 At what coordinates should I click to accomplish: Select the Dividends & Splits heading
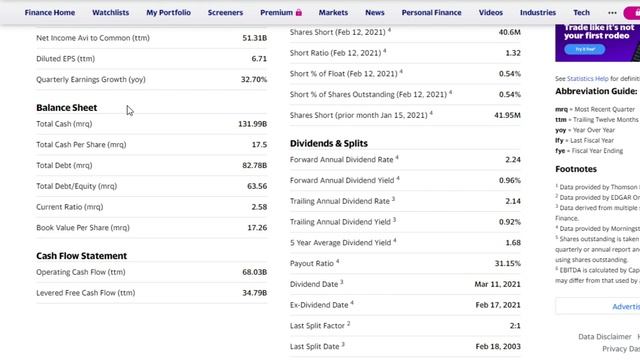click(x=329, y=143)
